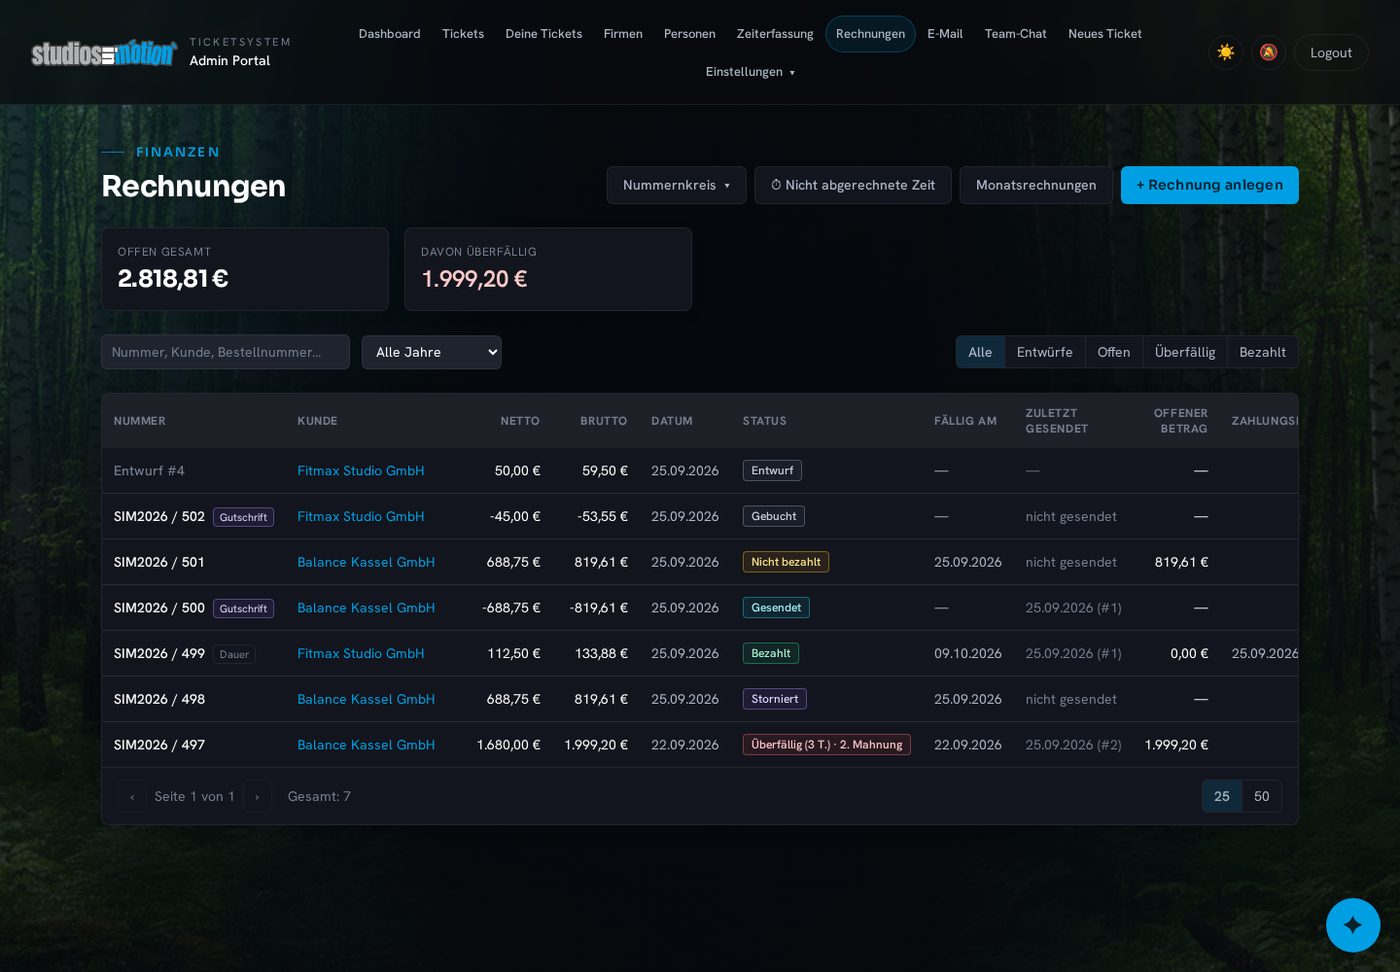Open the Team-Chat nav item
The height and width of the screenshot is (972, 1400).
(1016, 34)
